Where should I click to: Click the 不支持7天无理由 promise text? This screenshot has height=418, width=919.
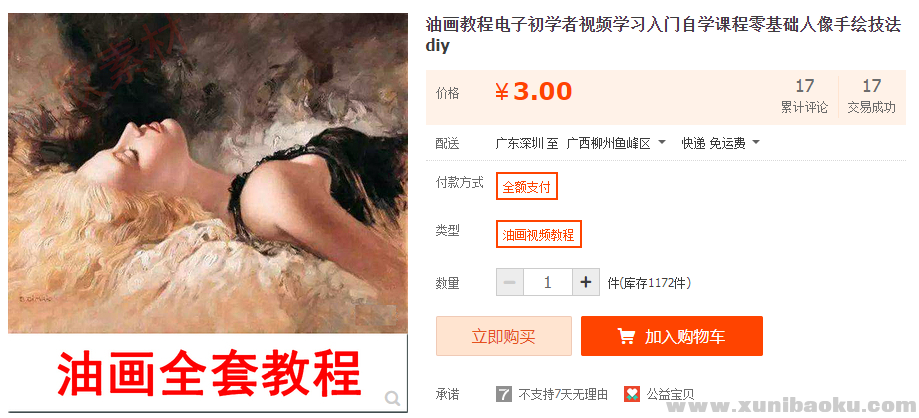[x=563, y=395]
